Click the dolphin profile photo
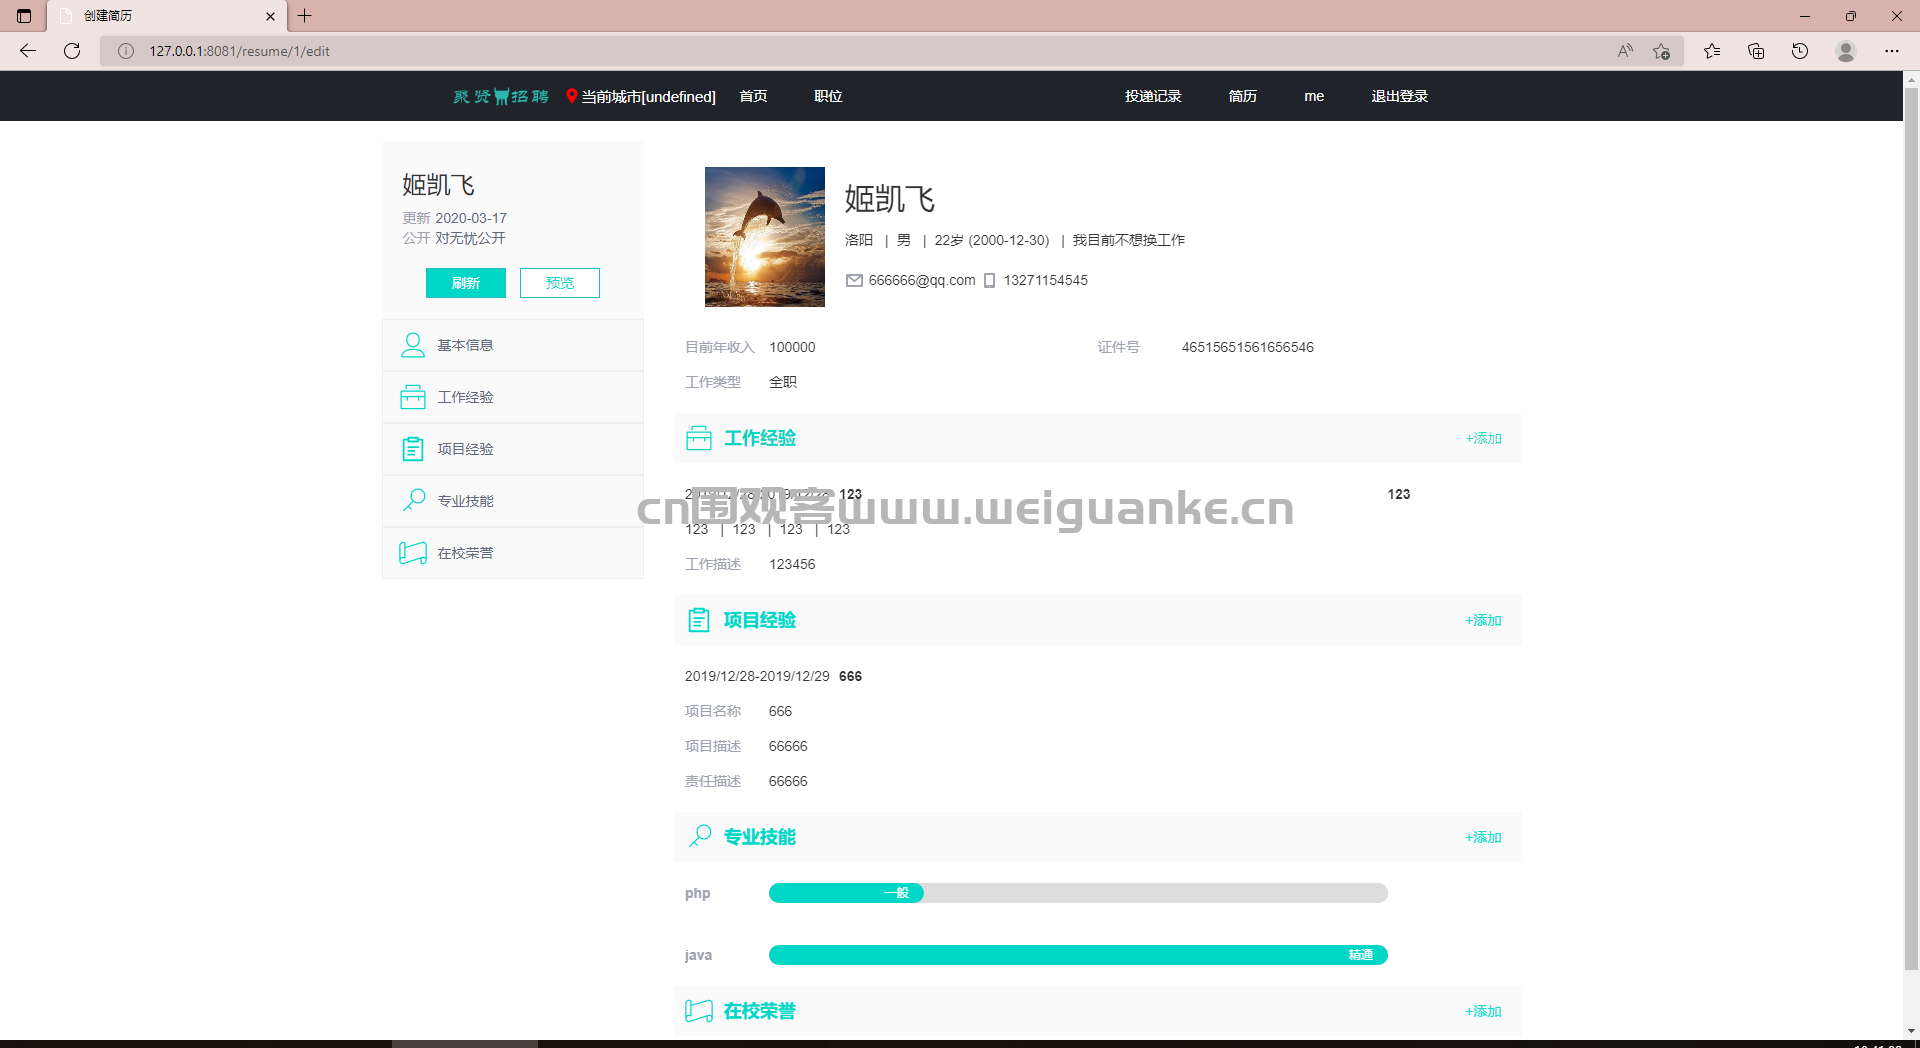 point(765,237)
